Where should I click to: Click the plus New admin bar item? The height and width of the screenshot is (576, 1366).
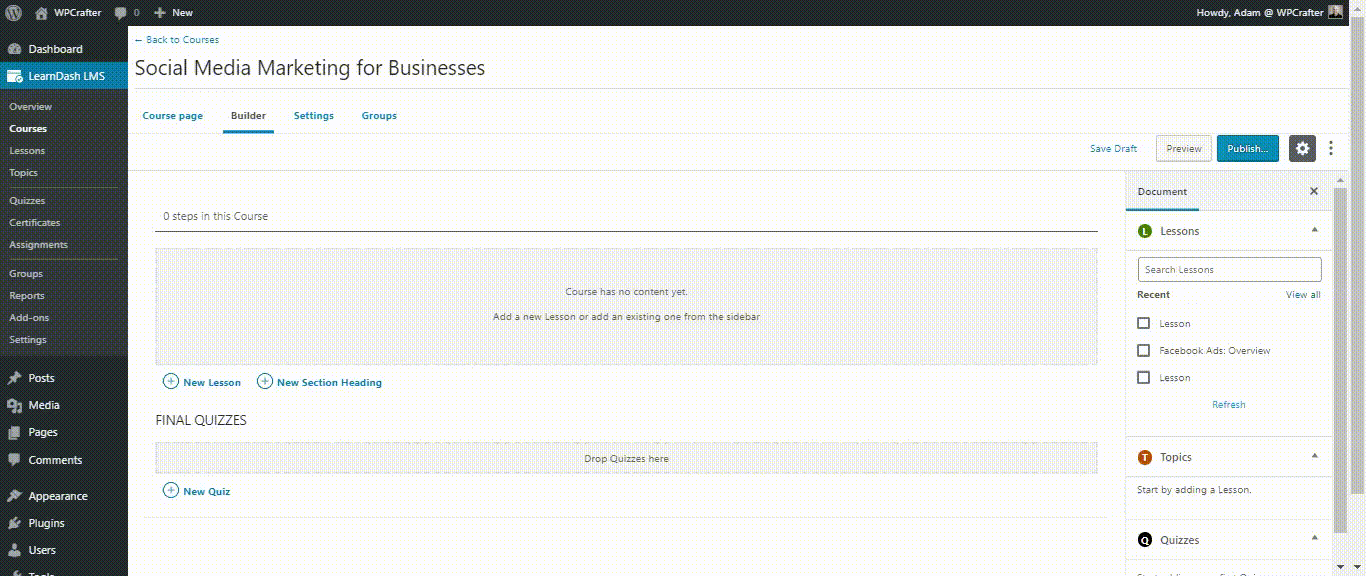tap(173, 13)
